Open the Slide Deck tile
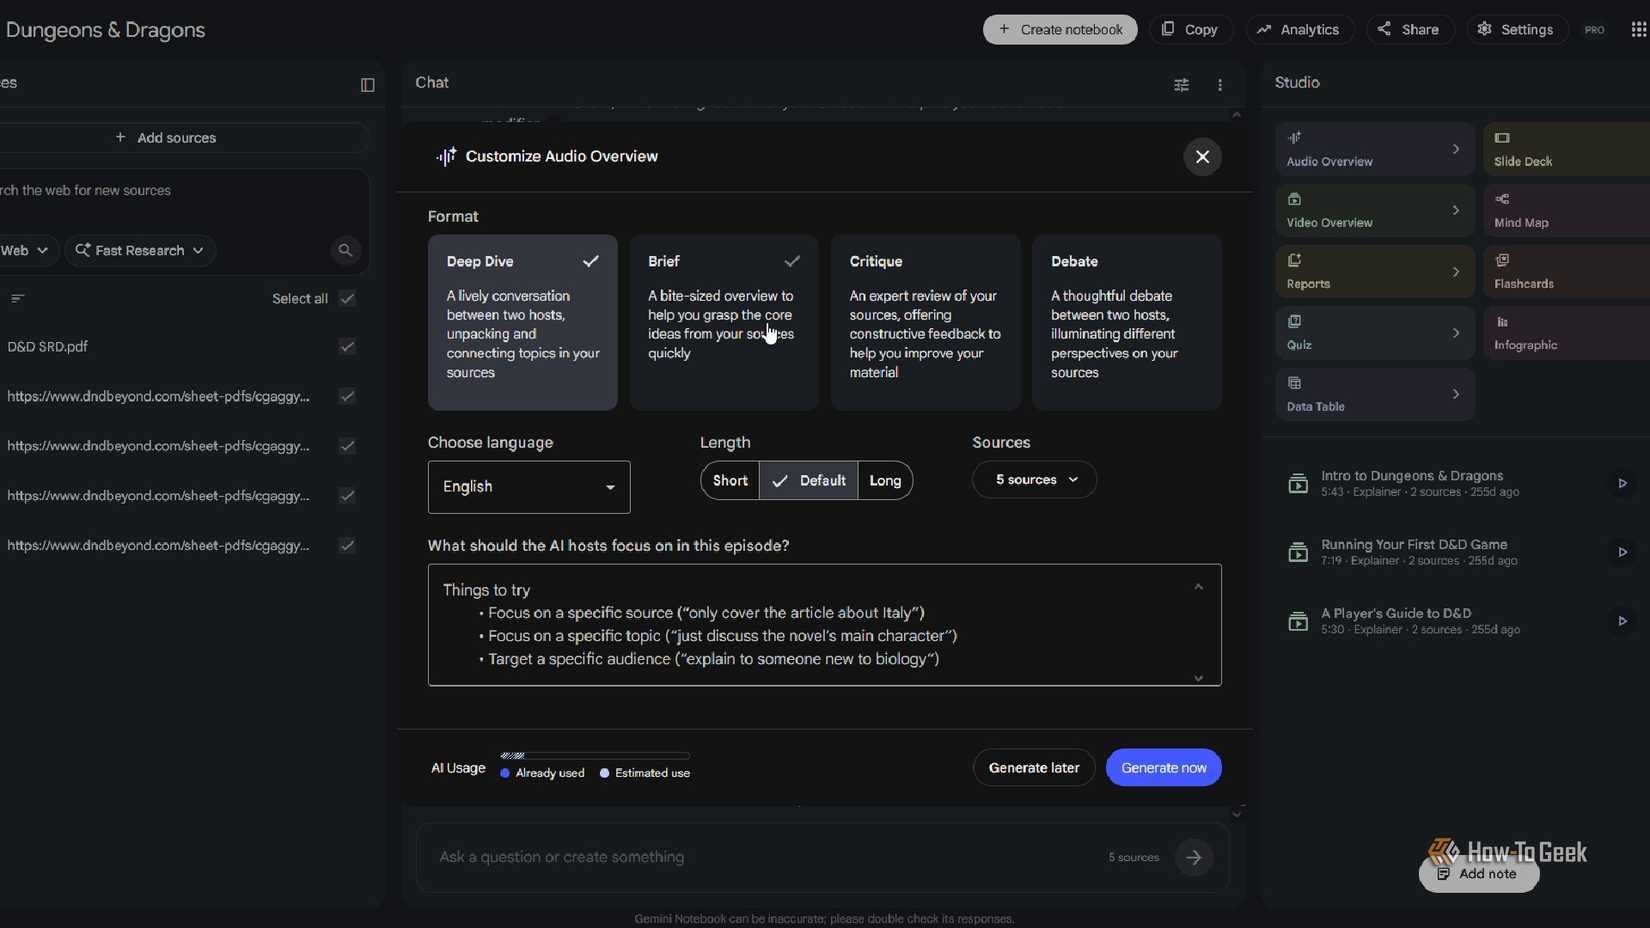The height and width of the screenshot is (928, 1650). [1567, 149]
